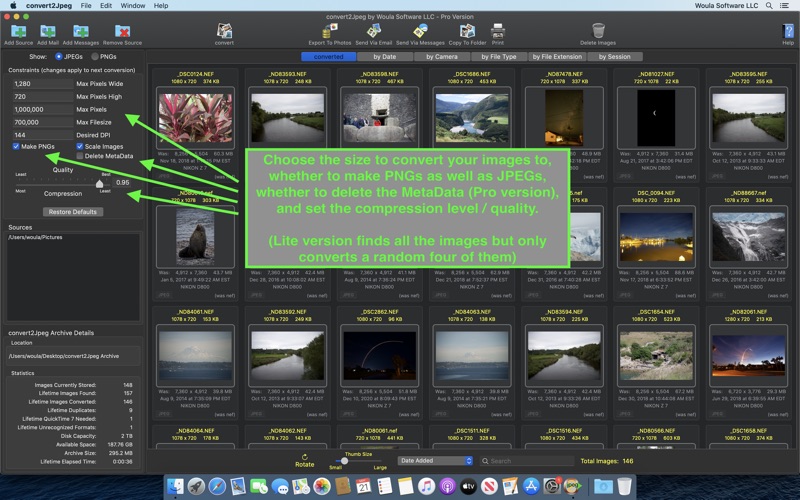The image size is (800, 500).
Task: Click the Thumb Size slider knob
Action: (344, 461)
